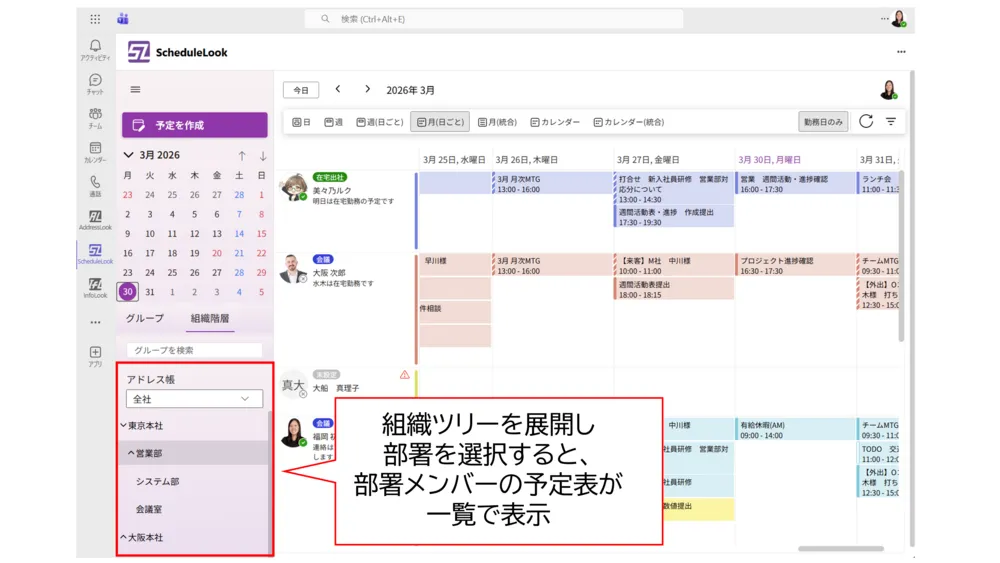
Task: Select システム部 in organization tree
Action: coord(157,481)
